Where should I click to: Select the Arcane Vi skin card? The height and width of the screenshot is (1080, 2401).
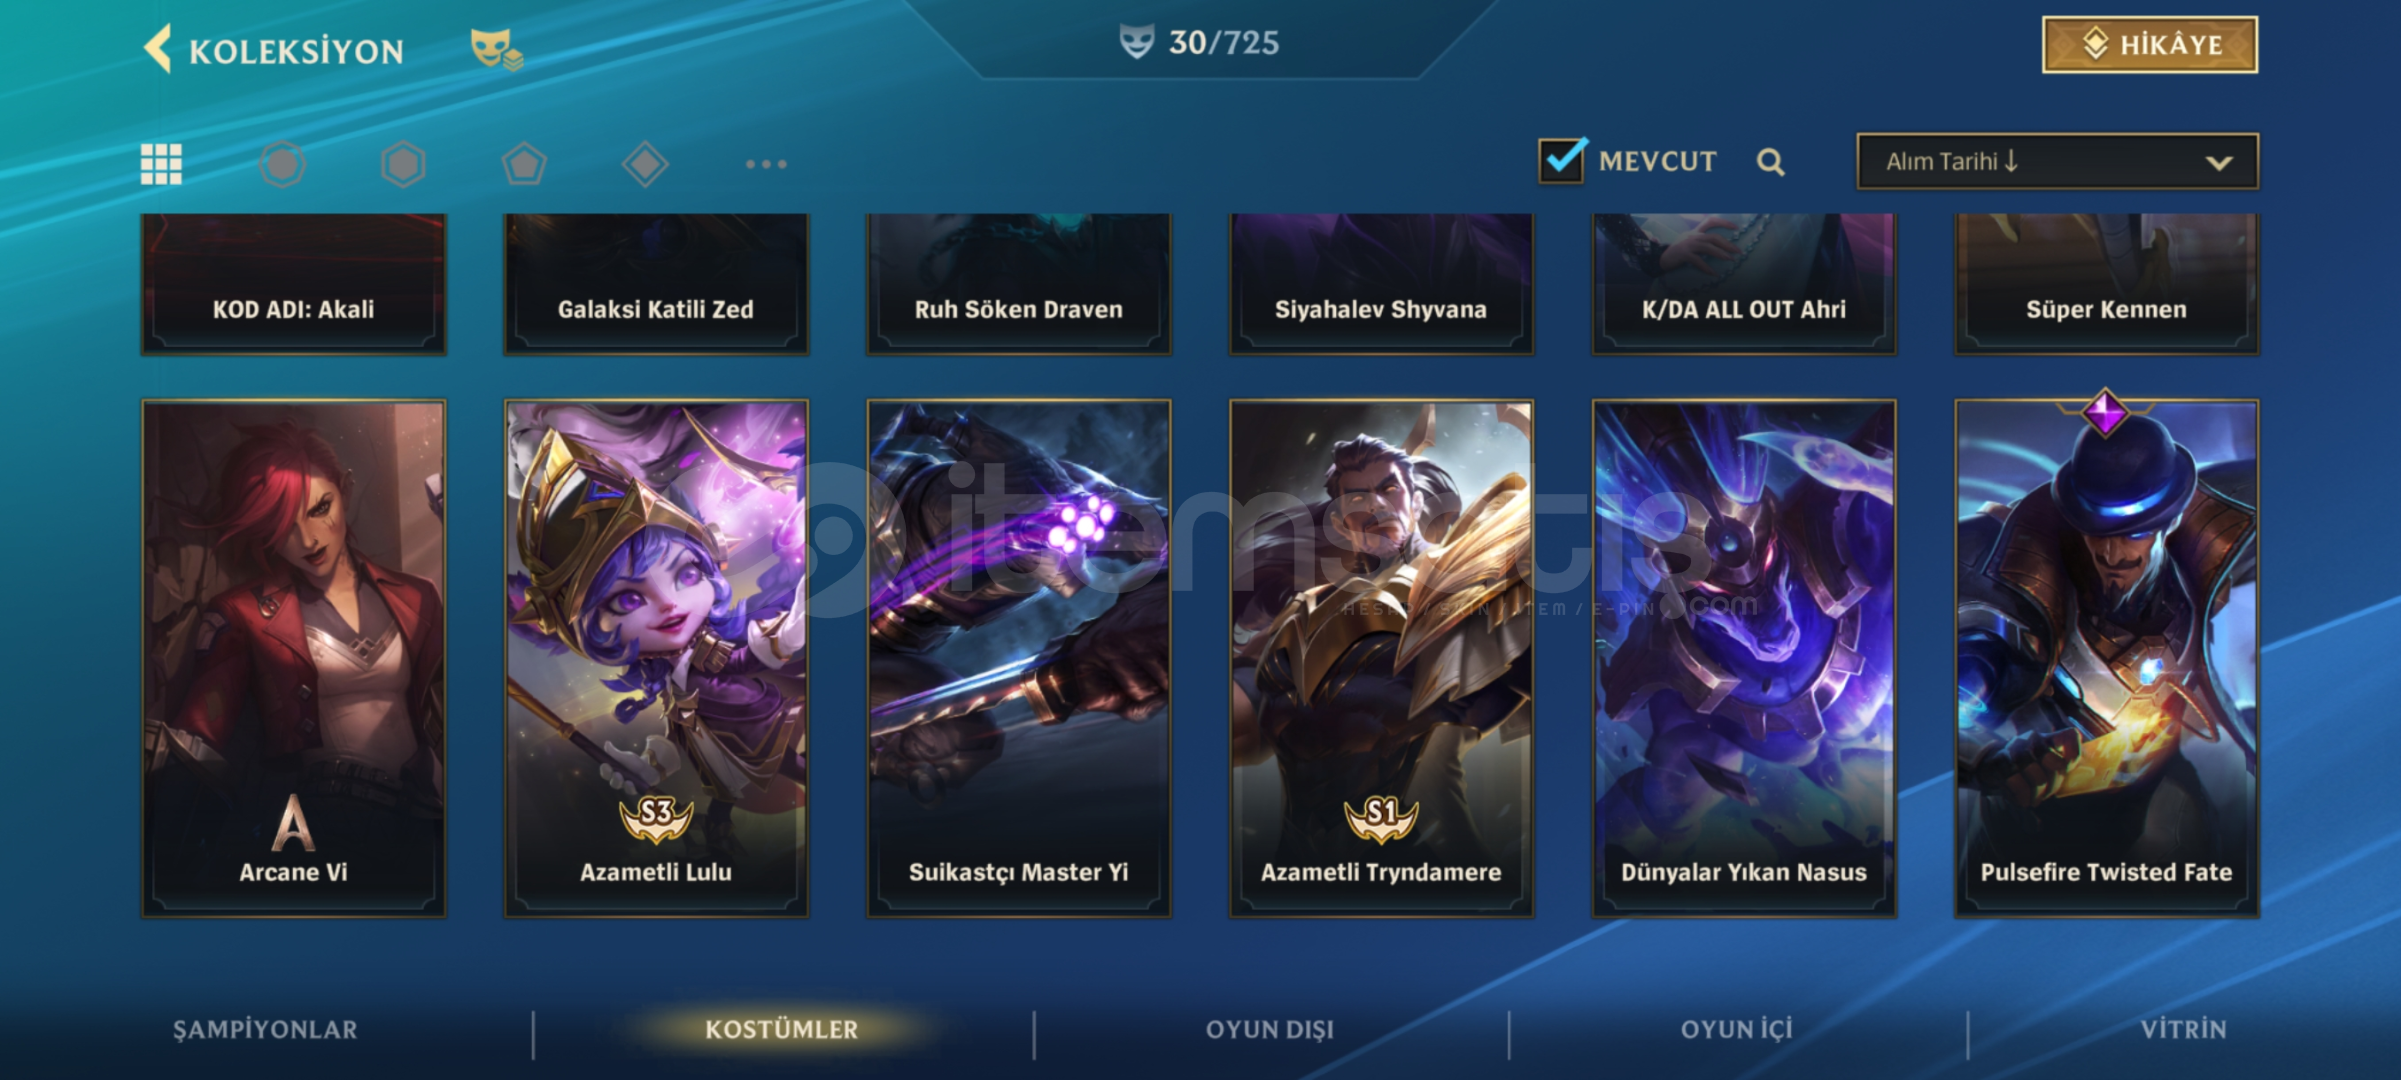(x=293, y=658)
